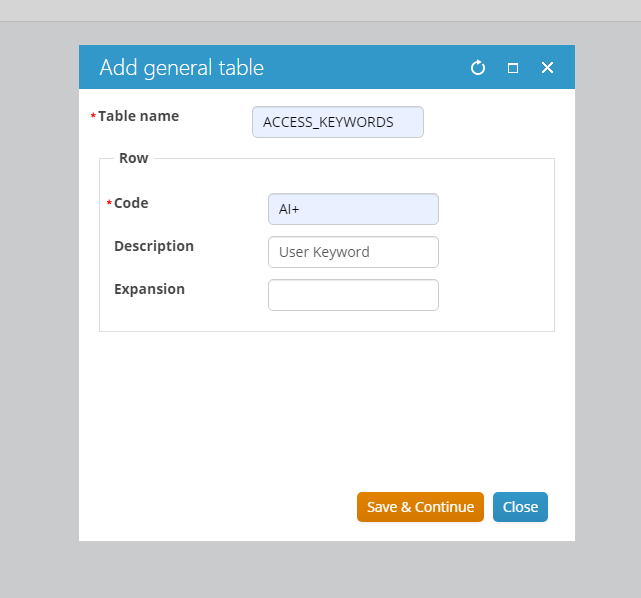Click the Table name label
The height and width of the screenshot is (598, 641).
click(x=138, y=116)
